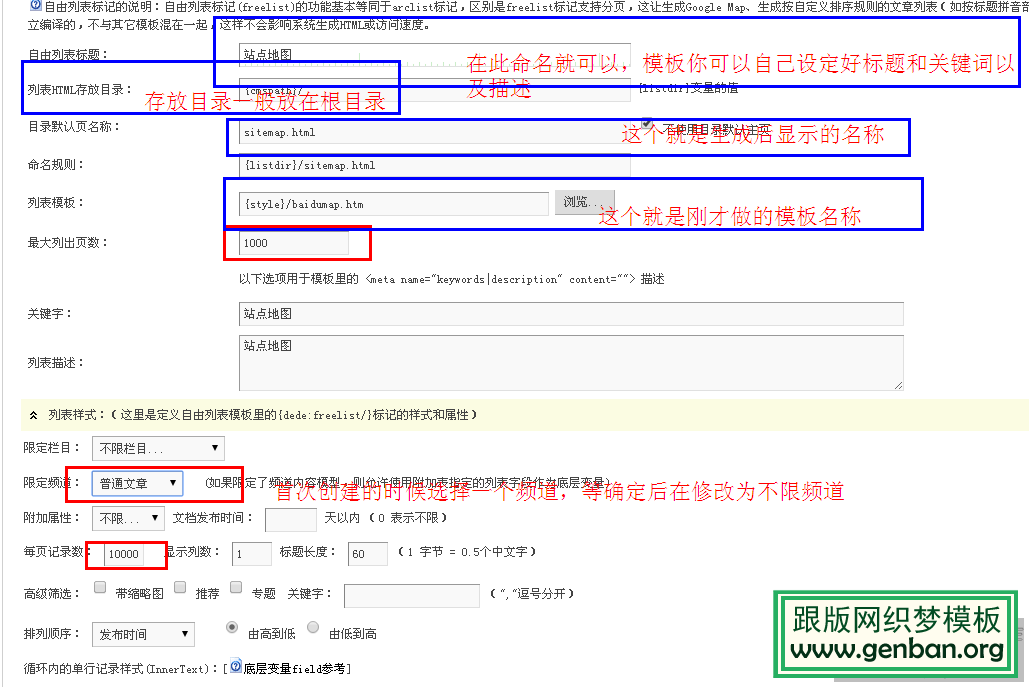Collapse the 列表样式 section arrow icon

tap(33, 415)
